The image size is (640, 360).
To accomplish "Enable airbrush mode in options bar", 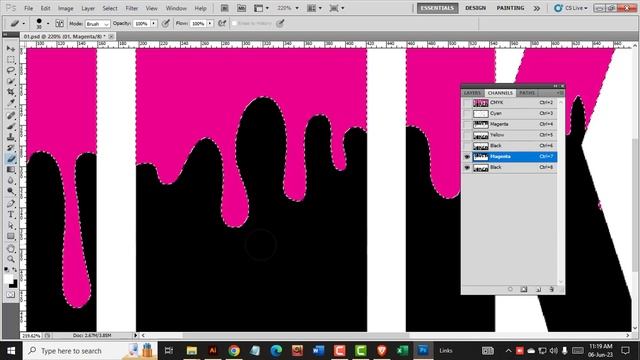I will tap(222, 23).
